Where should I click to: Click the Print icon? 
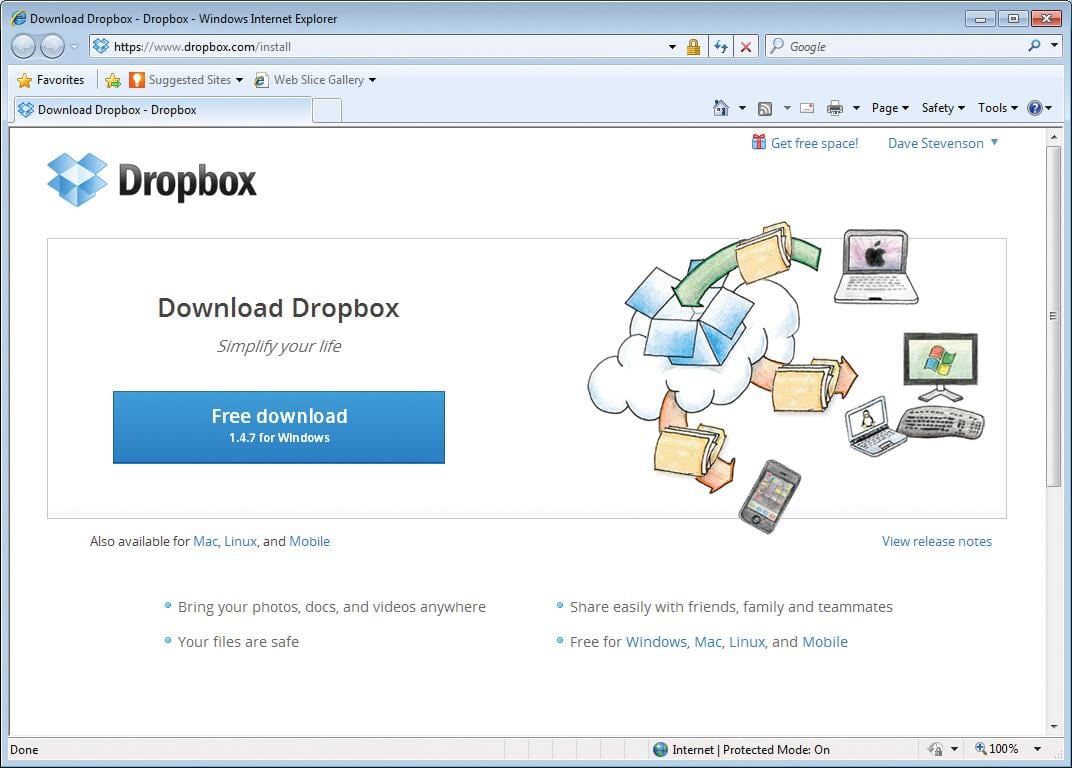pyautogui.click(x=833, y=107)
